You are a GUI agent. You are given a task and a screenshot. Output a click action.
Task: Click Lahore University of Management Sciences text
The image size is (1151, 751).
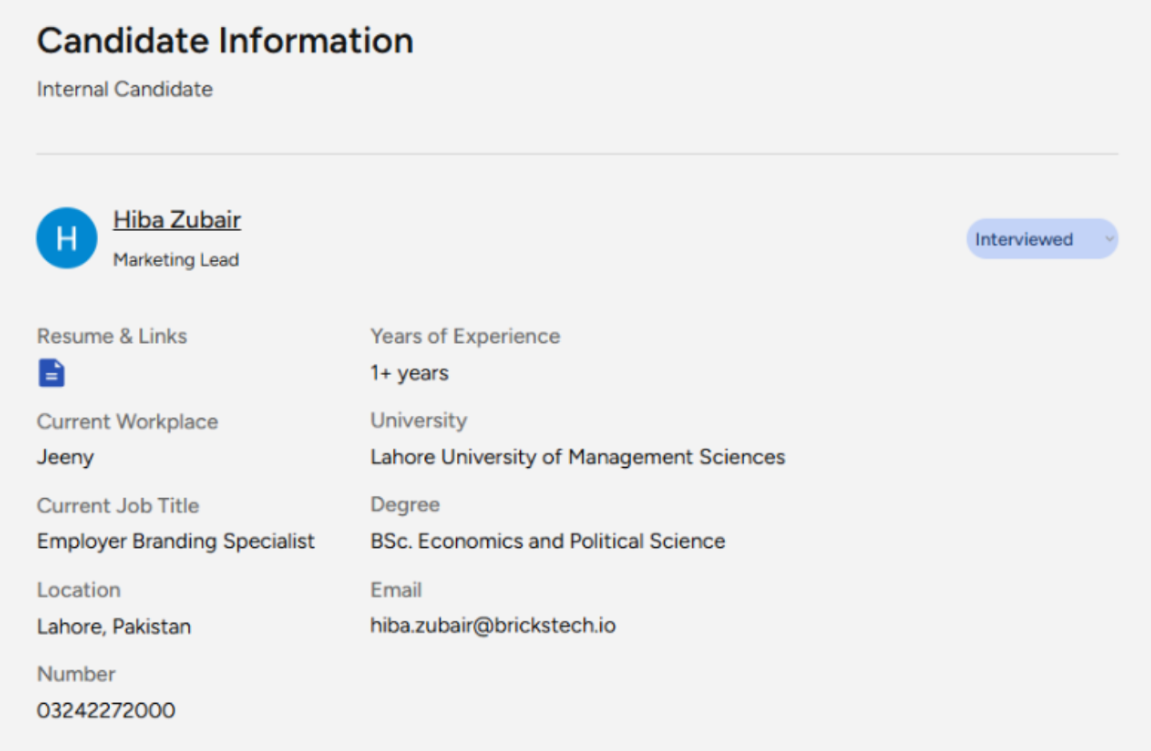click(577, 457)
